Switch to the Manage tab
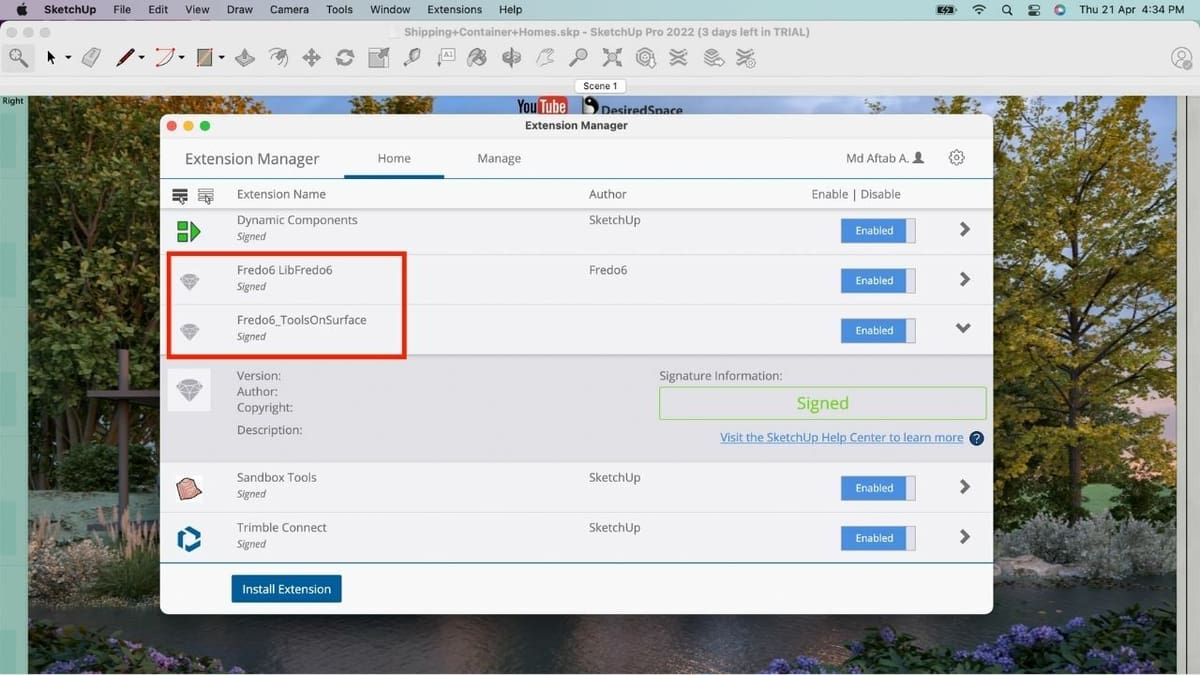The width and height of the screenshot is (1200, 675). pos(499,158)
